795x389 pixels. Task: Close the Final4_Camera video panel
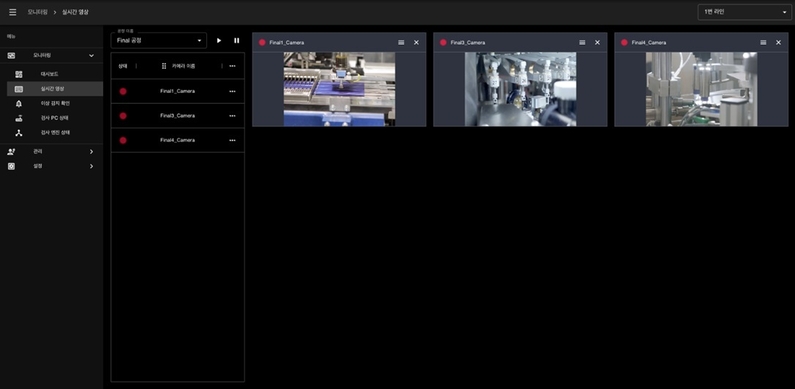778,43
